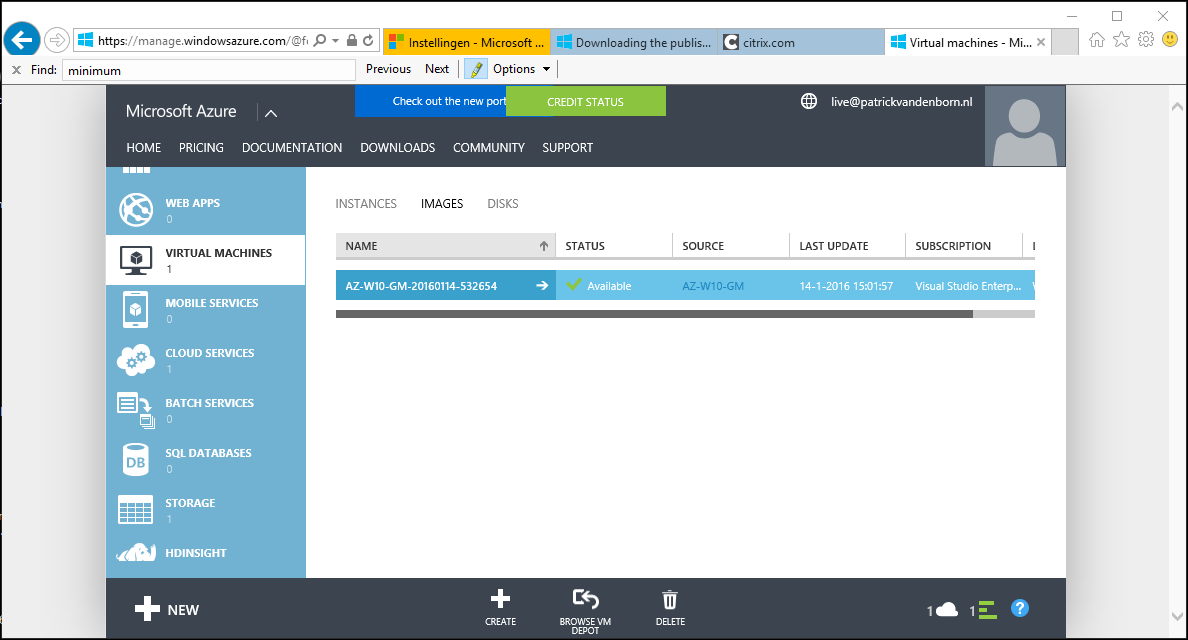Screen dimensions: 1188x640
Task: Click the cloud notifications count icon
Action: pyautogui.click(x=943, y=610)
